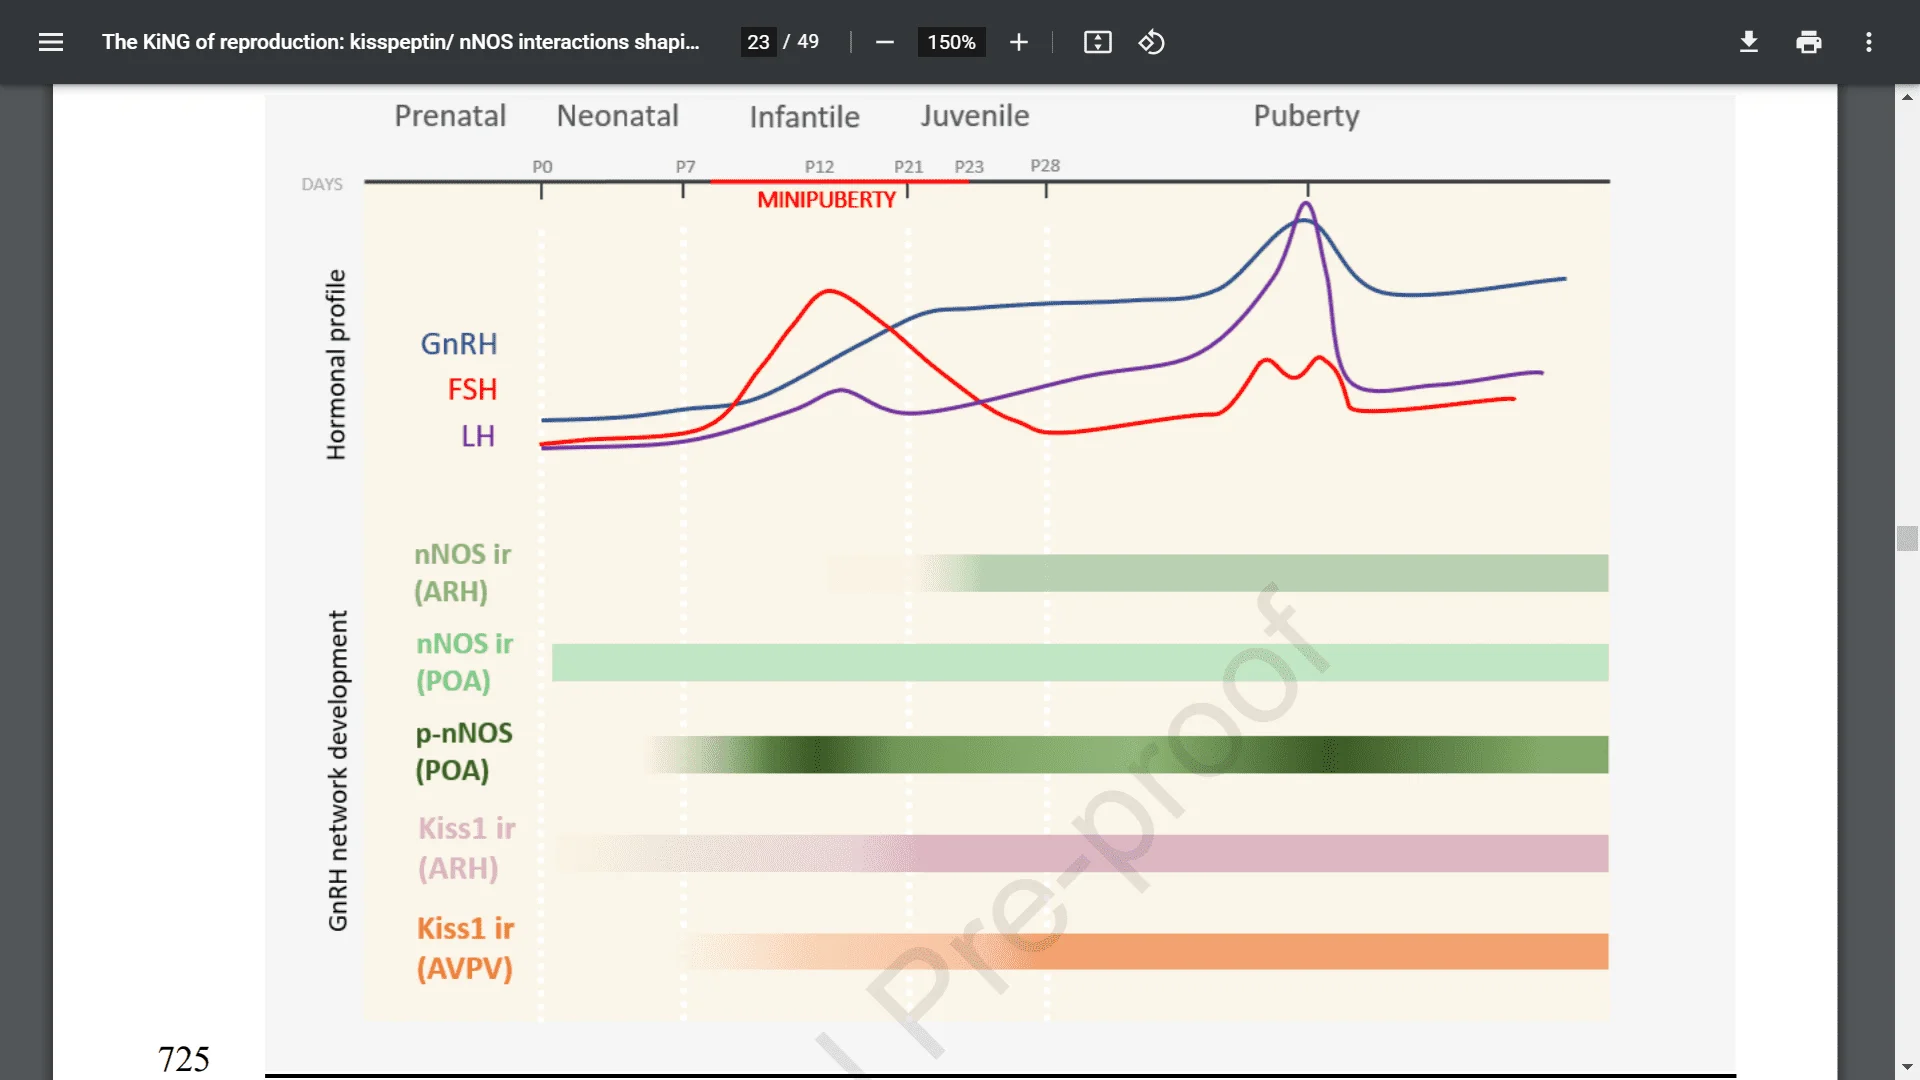The height and width of the screenshot is (1080, 1920).
Task: Click the scrollbar down arrow
Action: (x=1907, y=1067)
